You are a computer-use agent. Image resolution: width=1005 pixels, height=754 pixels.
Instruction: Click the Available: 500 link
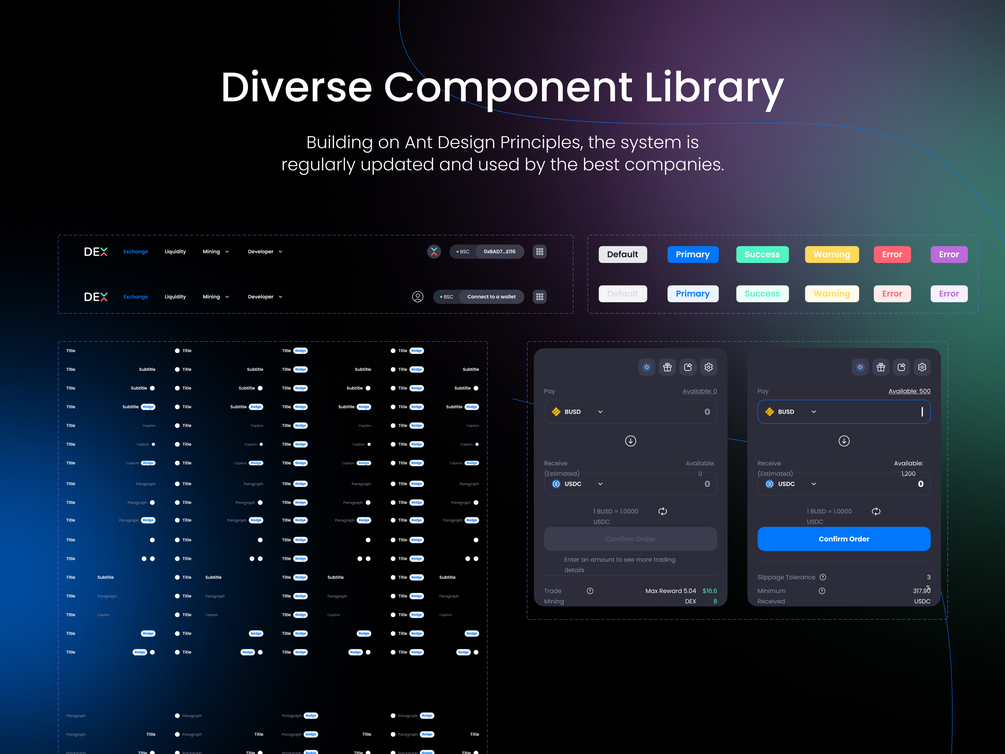tap(909, 391)
